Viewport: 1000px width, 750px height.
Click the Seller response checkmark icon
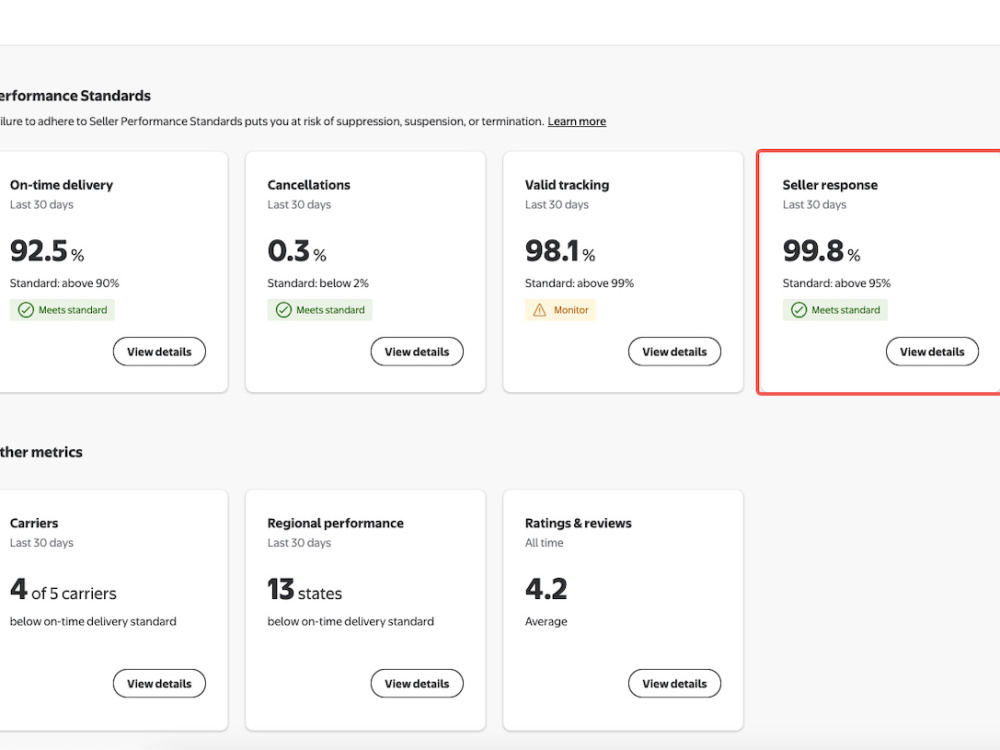(x=798, y=310)
